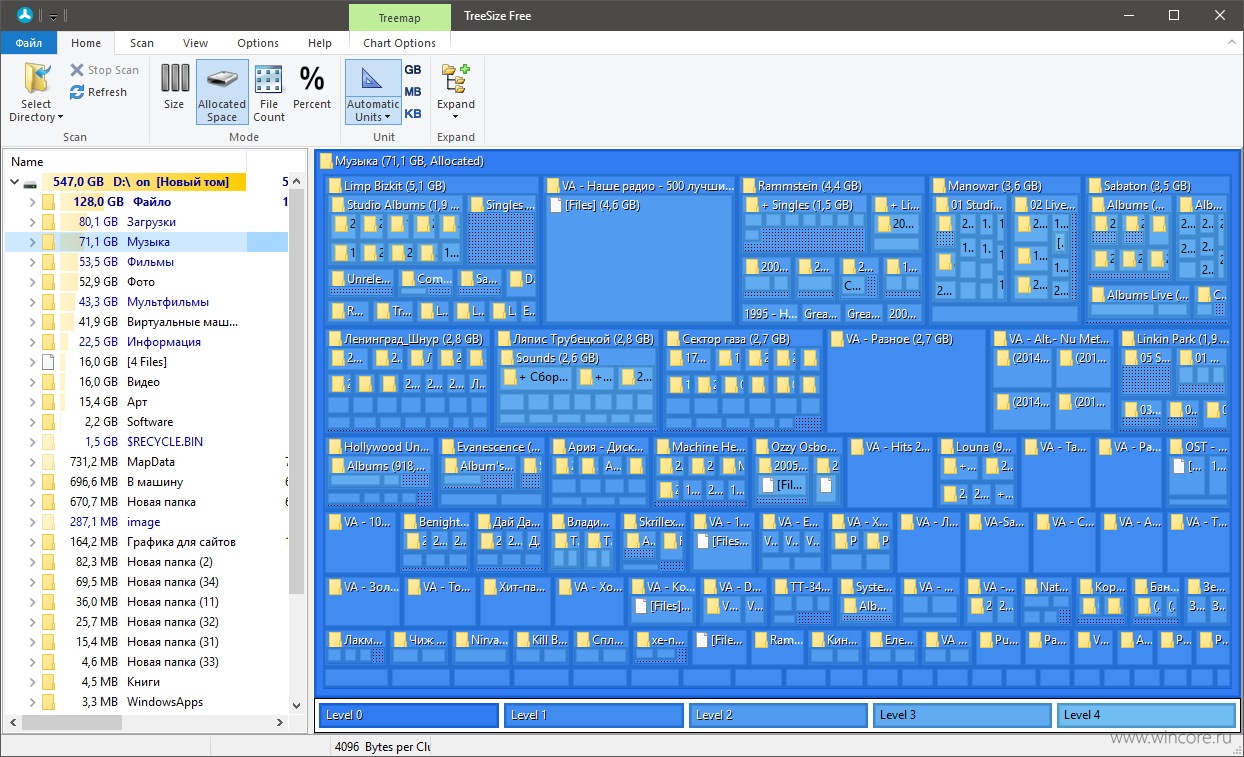Click the $RECYCLE.BIN folder icon

pyautogui.click(x=48, y=442)
